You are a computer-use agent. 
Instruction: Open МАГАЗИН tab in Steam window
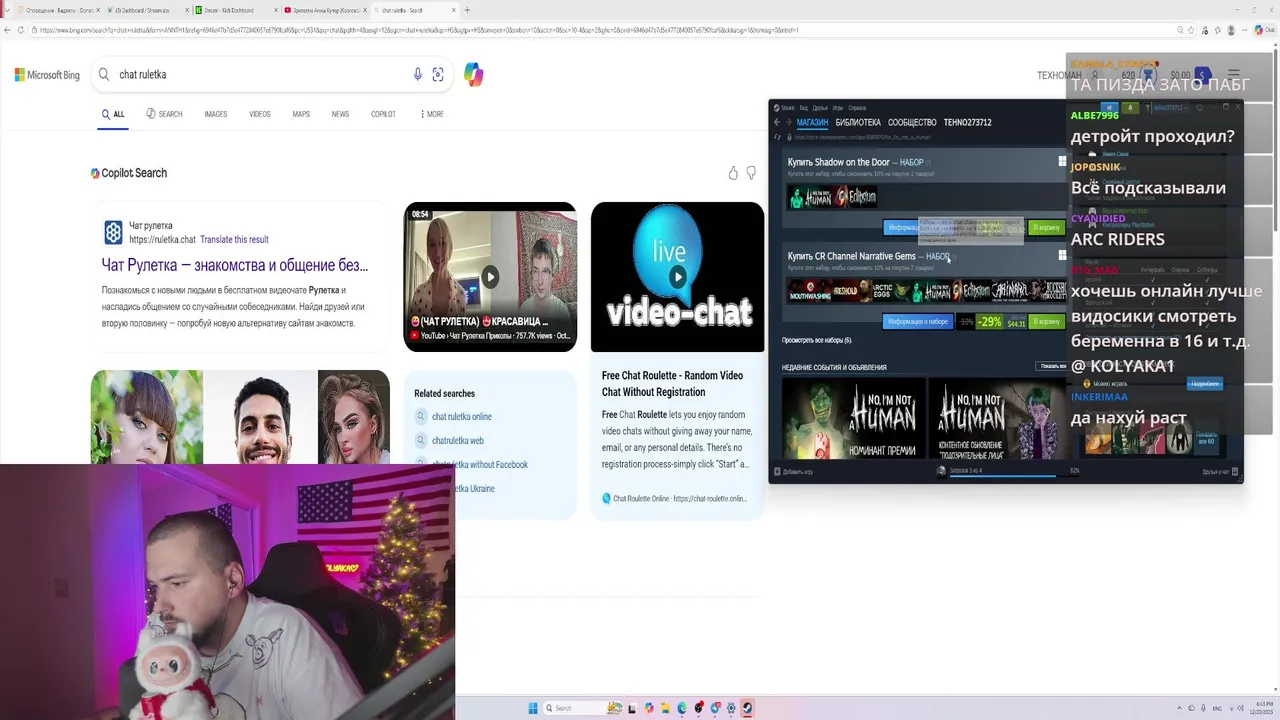point(812,123)
